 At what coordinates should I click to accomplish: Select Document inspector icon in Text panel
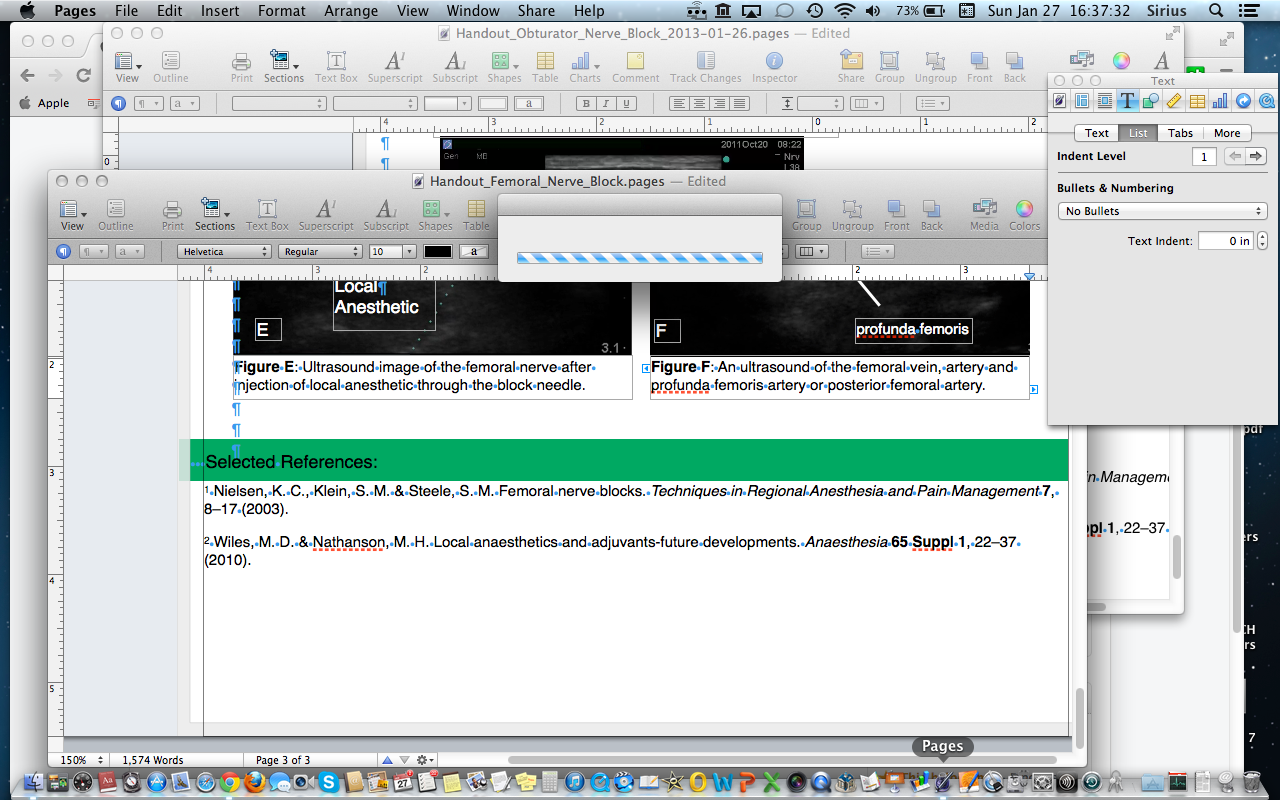[x=1060, y=100]
